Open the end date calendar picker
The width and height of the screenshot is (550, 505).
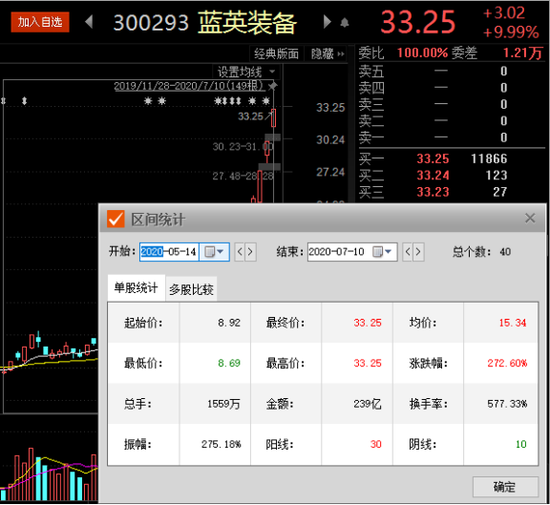(x=382, y=252)
